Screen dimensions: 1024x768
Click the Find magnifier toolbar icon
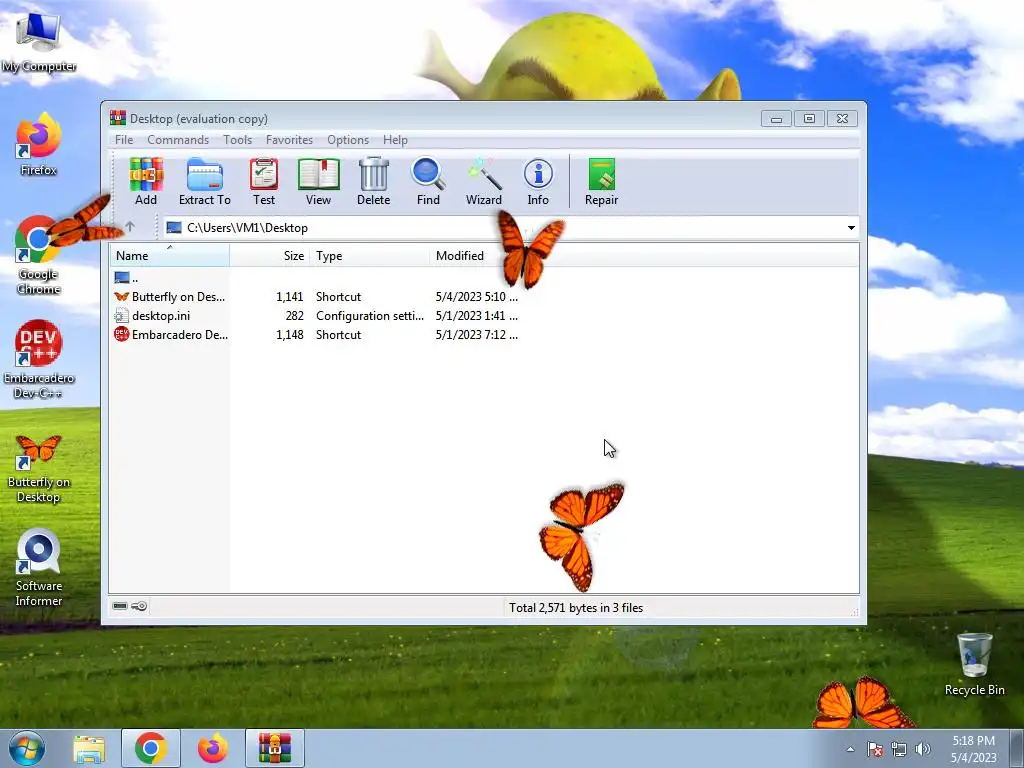(x=428, y=182)
